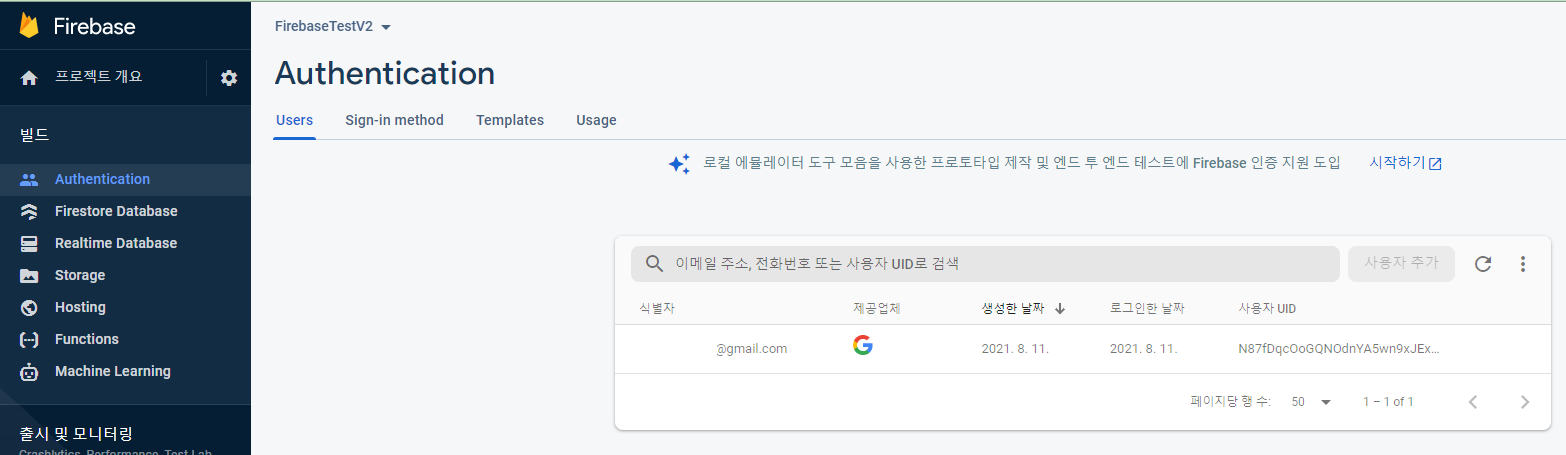Click the Machine Learning robot icon

coord(29,372)
